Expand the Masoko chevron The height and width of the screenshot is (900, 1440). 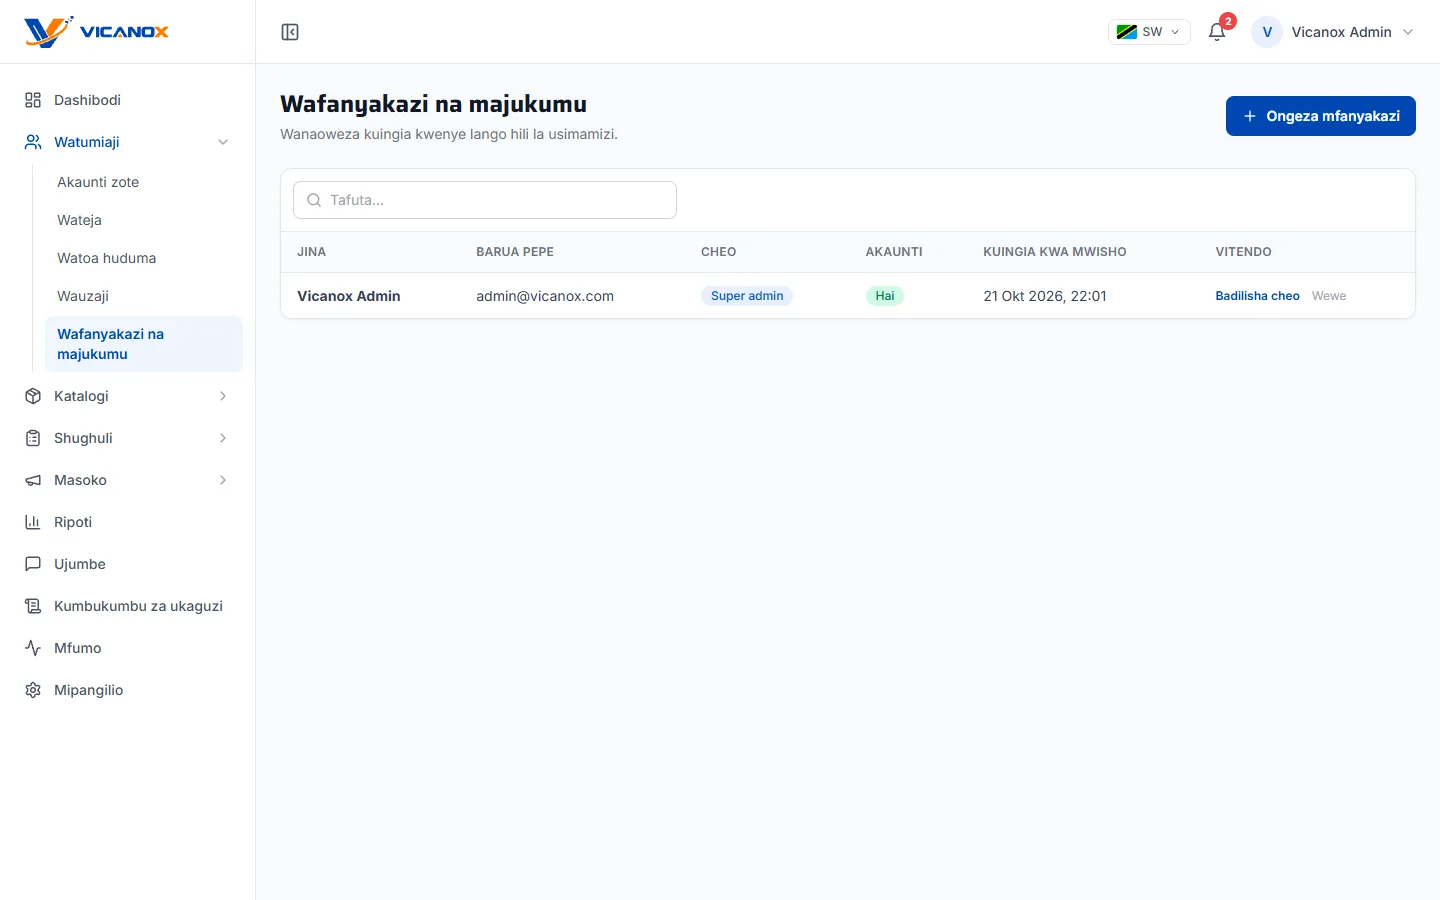pyautogui.click(x=223, y=480)
